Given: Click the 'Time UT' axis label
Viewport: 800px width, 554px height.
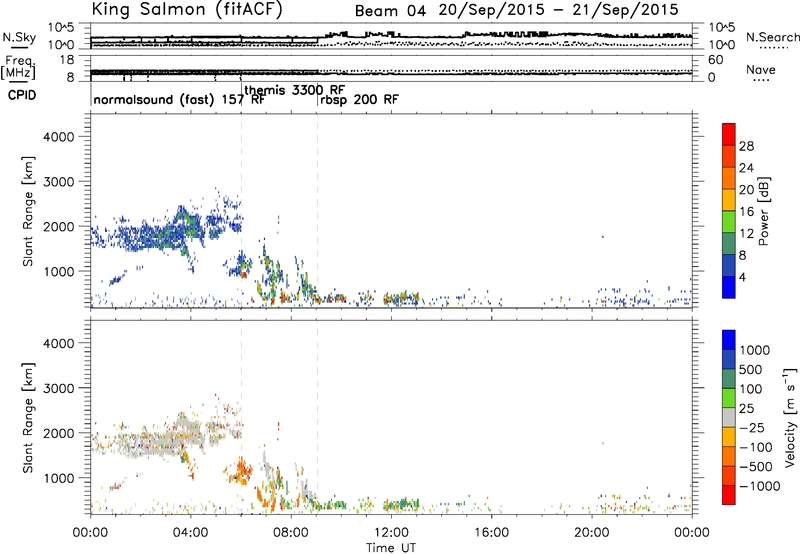Looking at the screenshot, I should pyautogui.click(x=391, y=548).
